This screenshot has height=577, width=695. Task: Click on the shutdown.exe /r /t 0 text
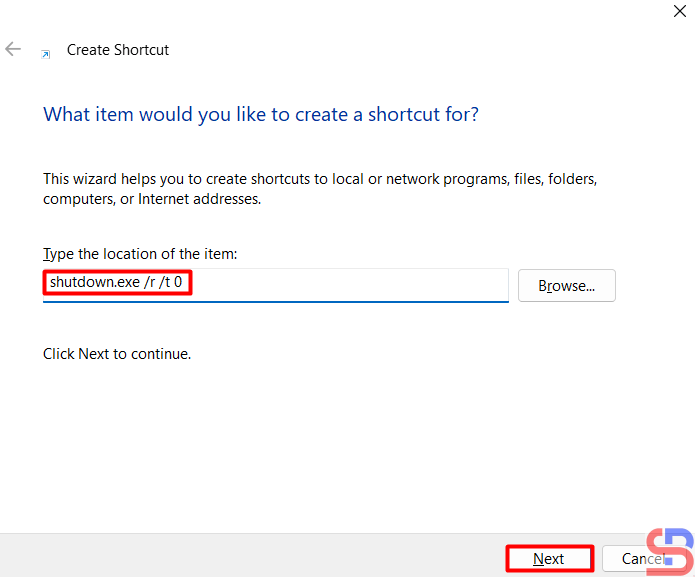(116, 283)
